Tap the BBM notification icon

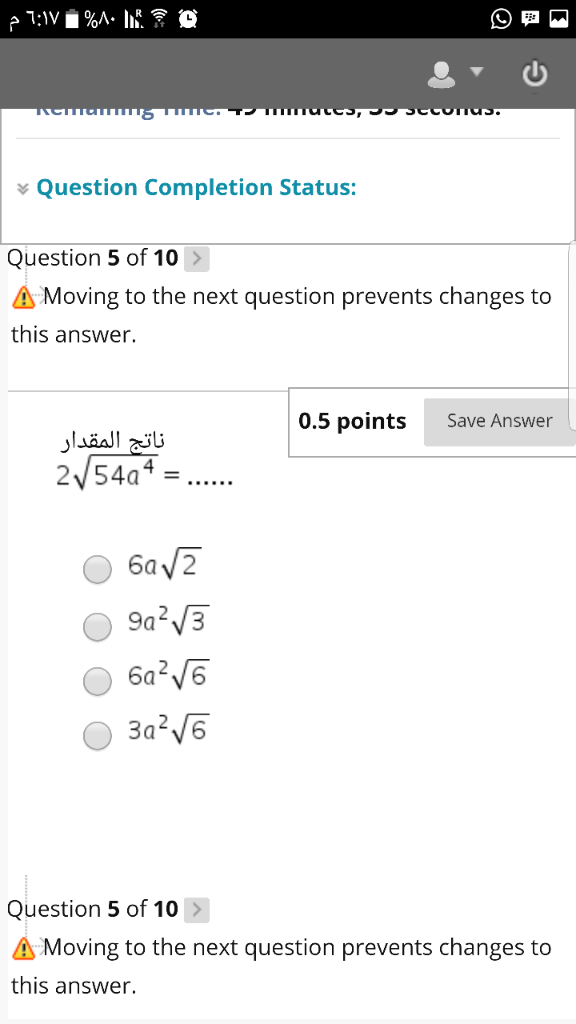[x=530, y=20]
